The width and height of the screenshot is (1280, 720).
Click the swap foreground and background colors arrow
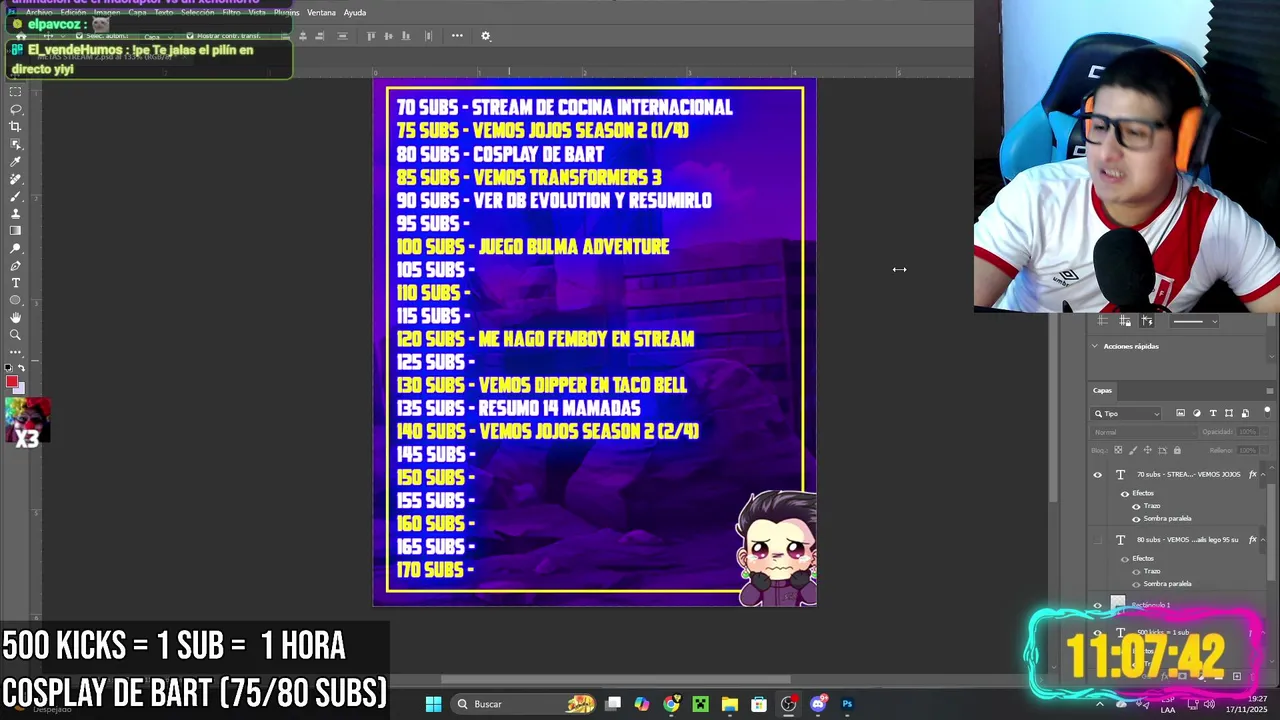pyautogui.click(x=22, y=368)
